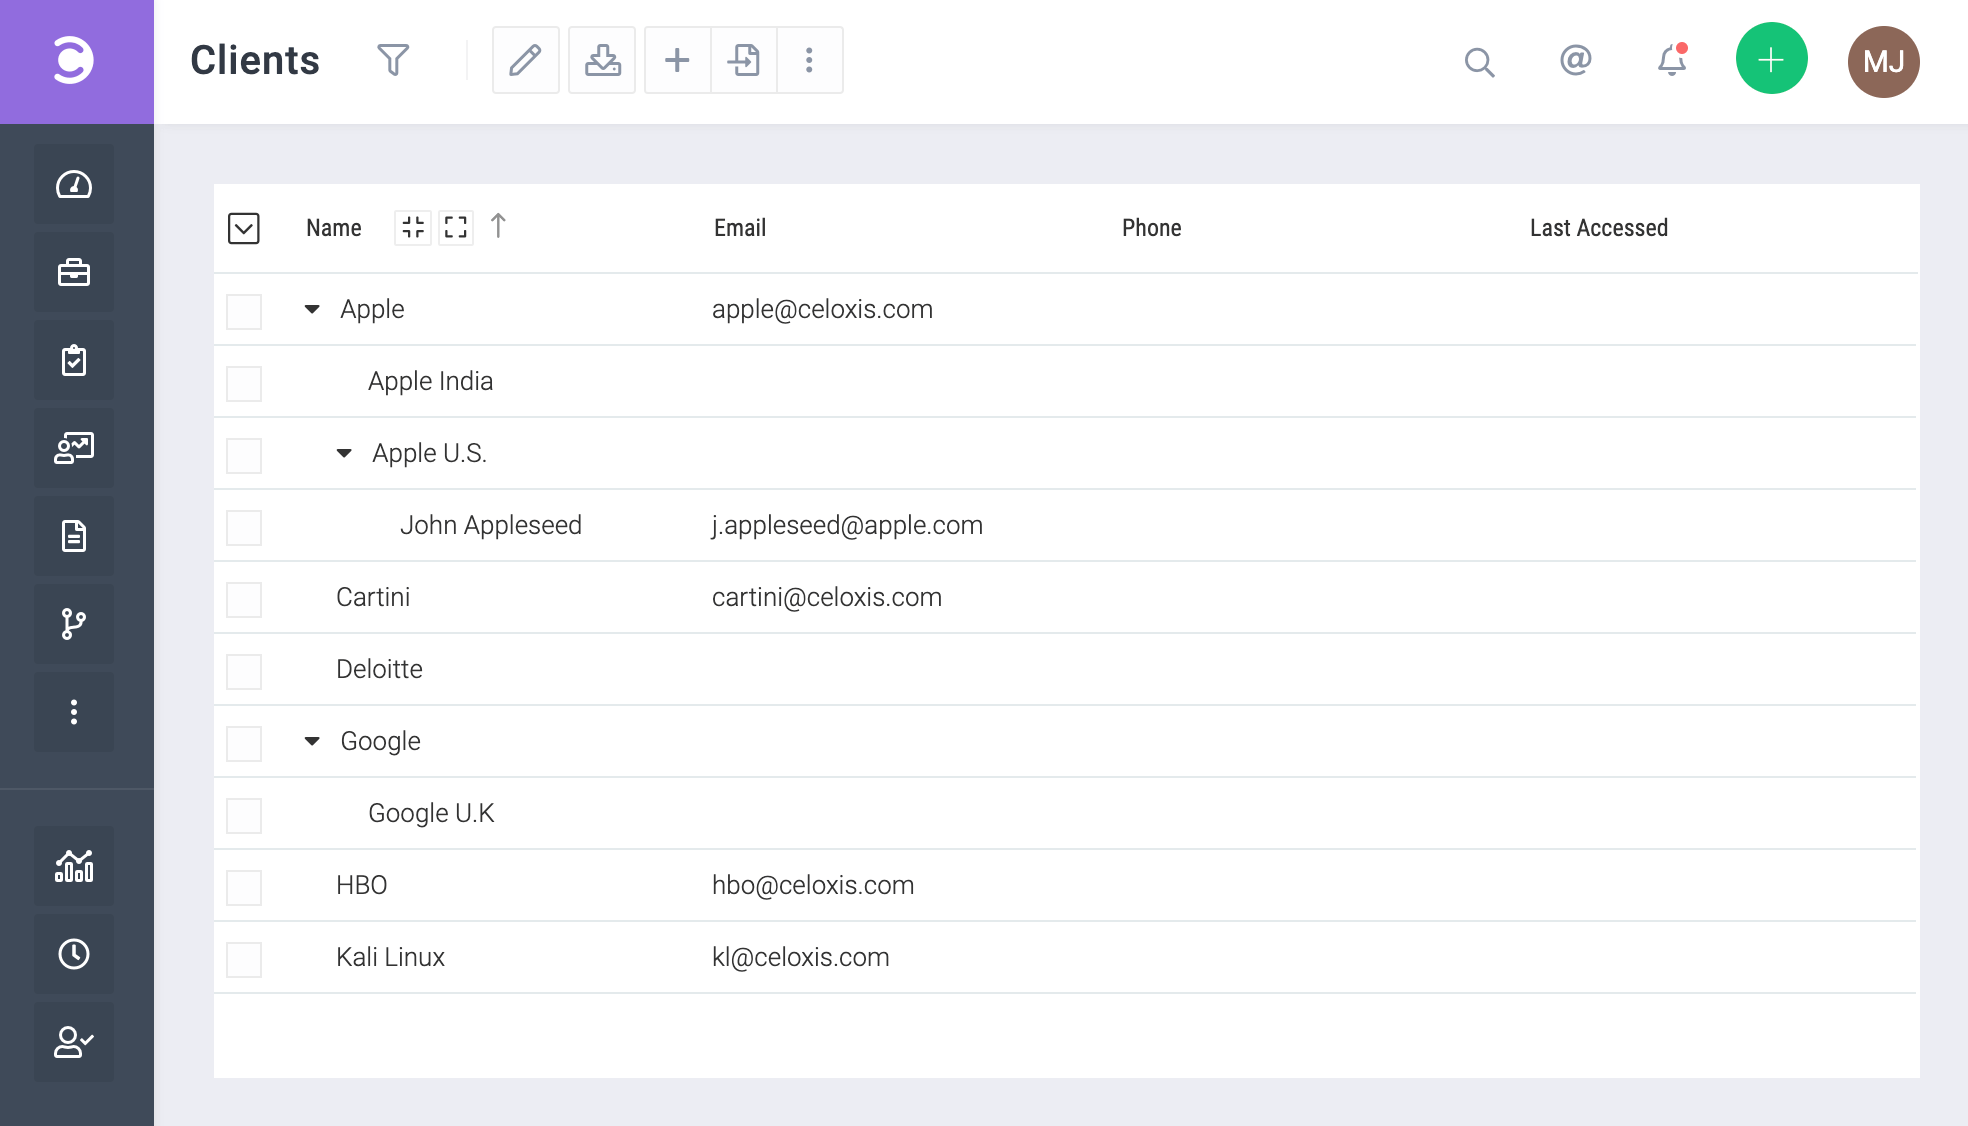Screen dimensions: 1968x1126
Task: Open notifications bell icon
Action: pyautogui.click(x=1672, y=60)
